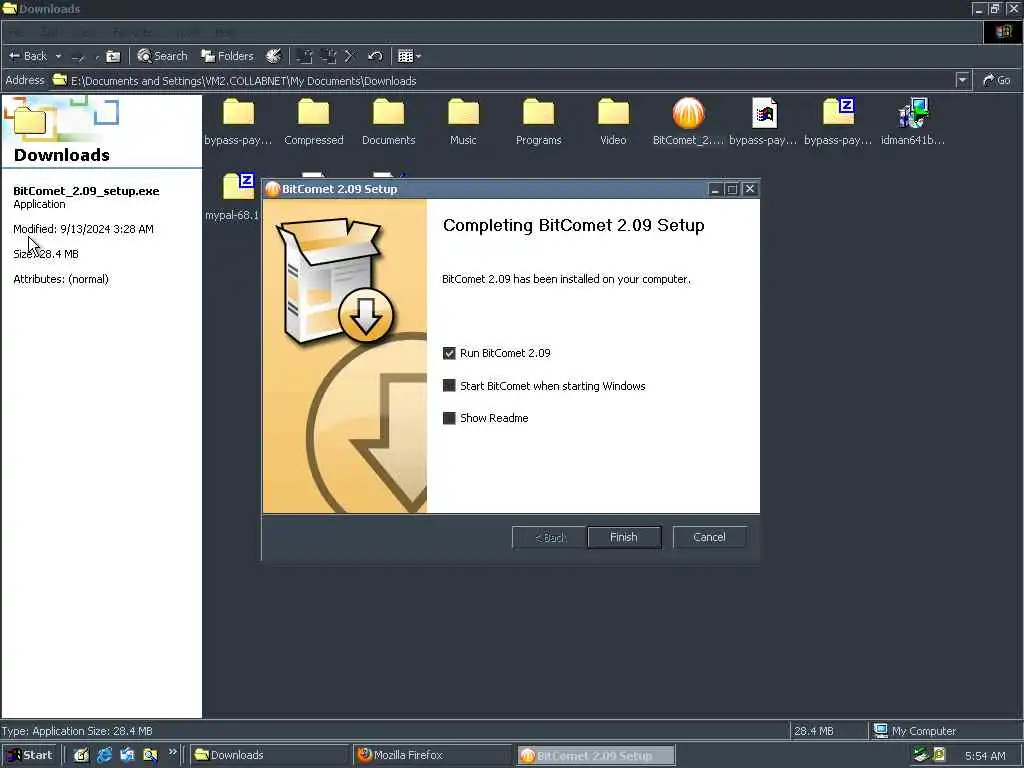Close the BitComet 2.09 Setup dialog
Screen dimensions: 1024x768
(750, 189)
